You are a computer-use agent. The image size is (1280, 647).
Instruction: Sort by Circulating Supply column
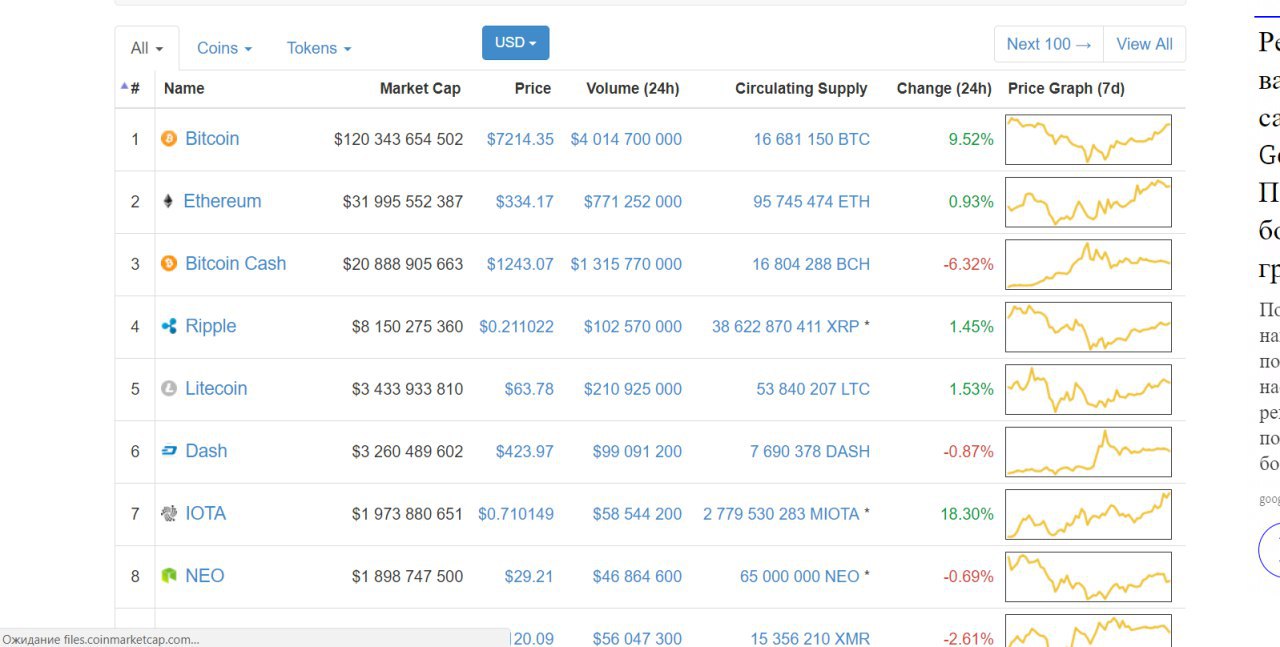click(x=801, y=88)
